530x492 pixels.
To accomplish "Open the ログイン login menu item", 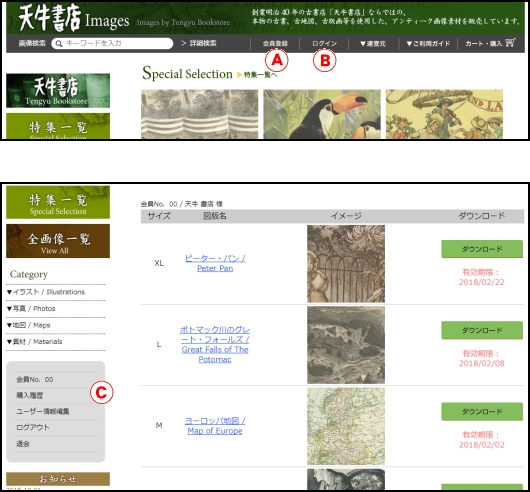I will click(324, 44).
